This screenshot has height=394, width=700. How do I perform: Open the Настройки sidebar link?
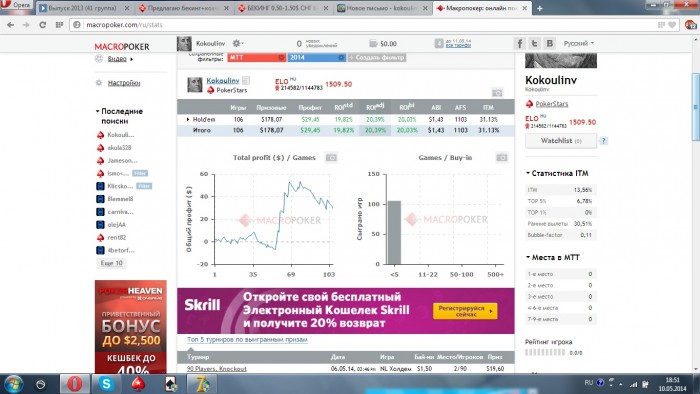pos(124,83)
